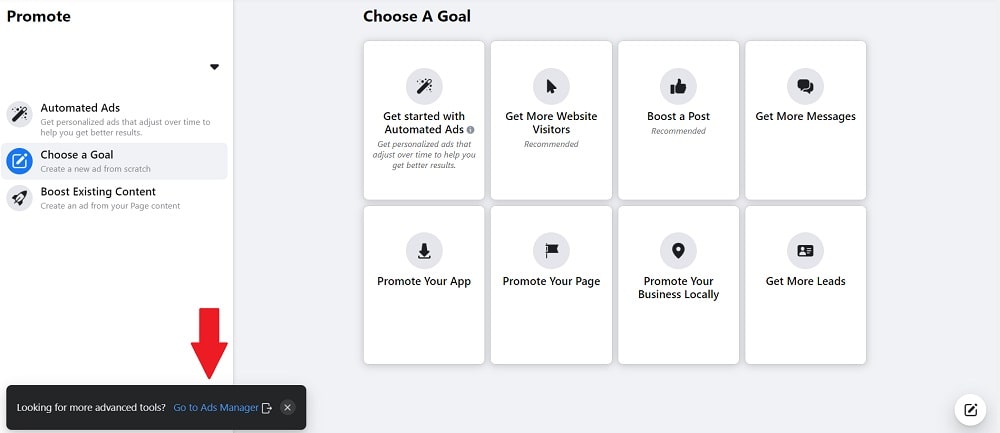
Task: Choose the Get More Leads goal card
Action: [805, 285]
